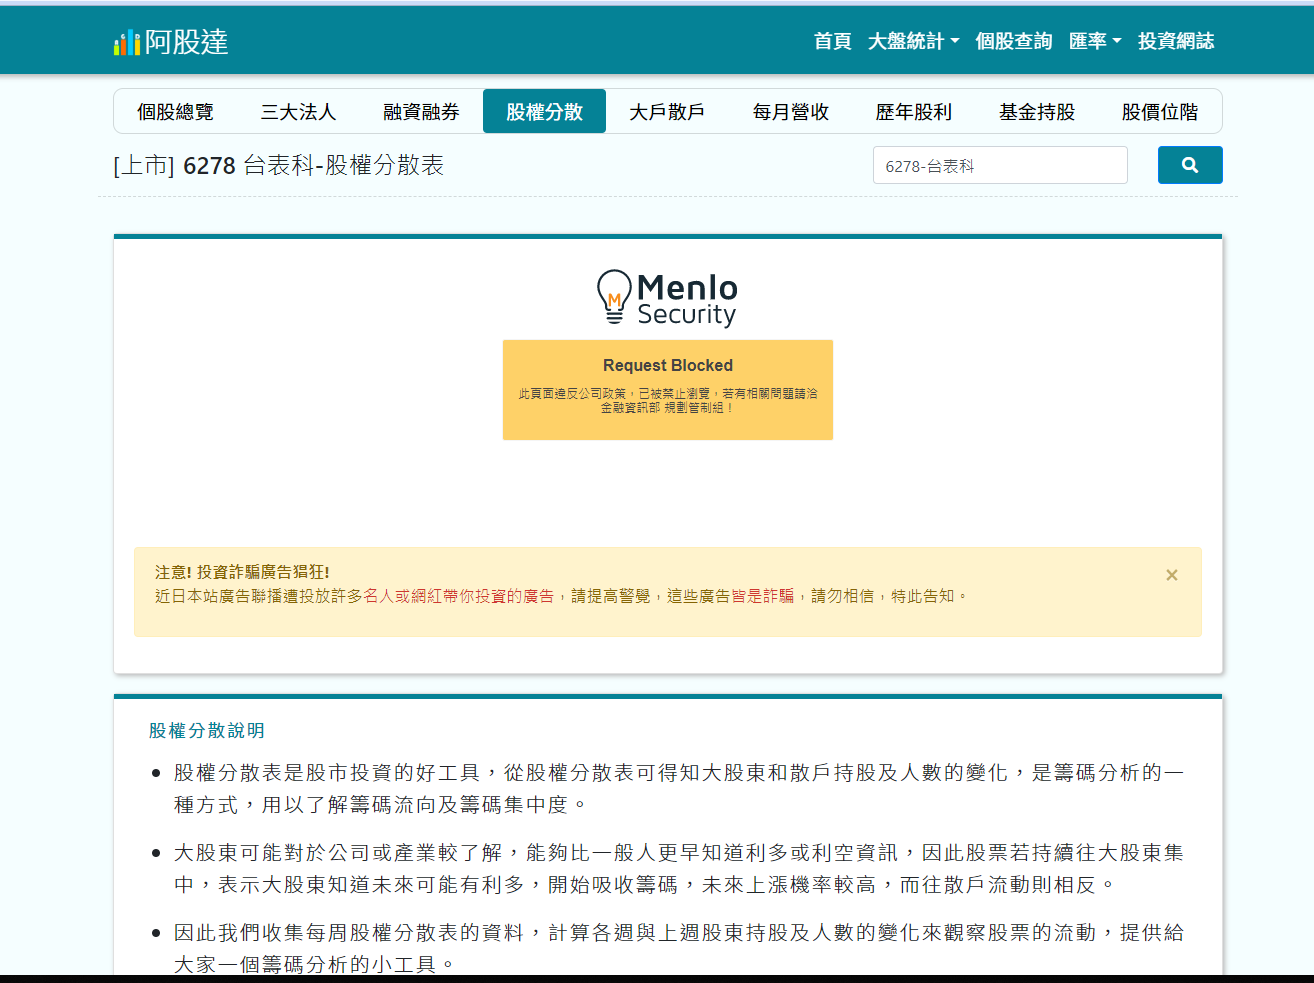
Task: Switch to the 股價位階 tab
Action: (1159, 111)
